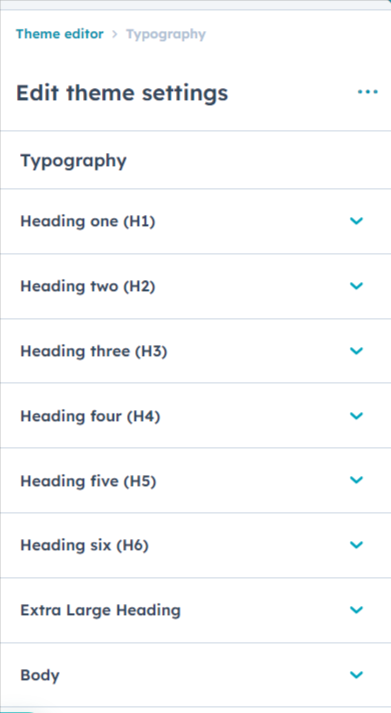The width and height of the screenshot is (391, 713).
Task: Go back via Theme editor breadcrumb link
Action: [x=60, y=34]
